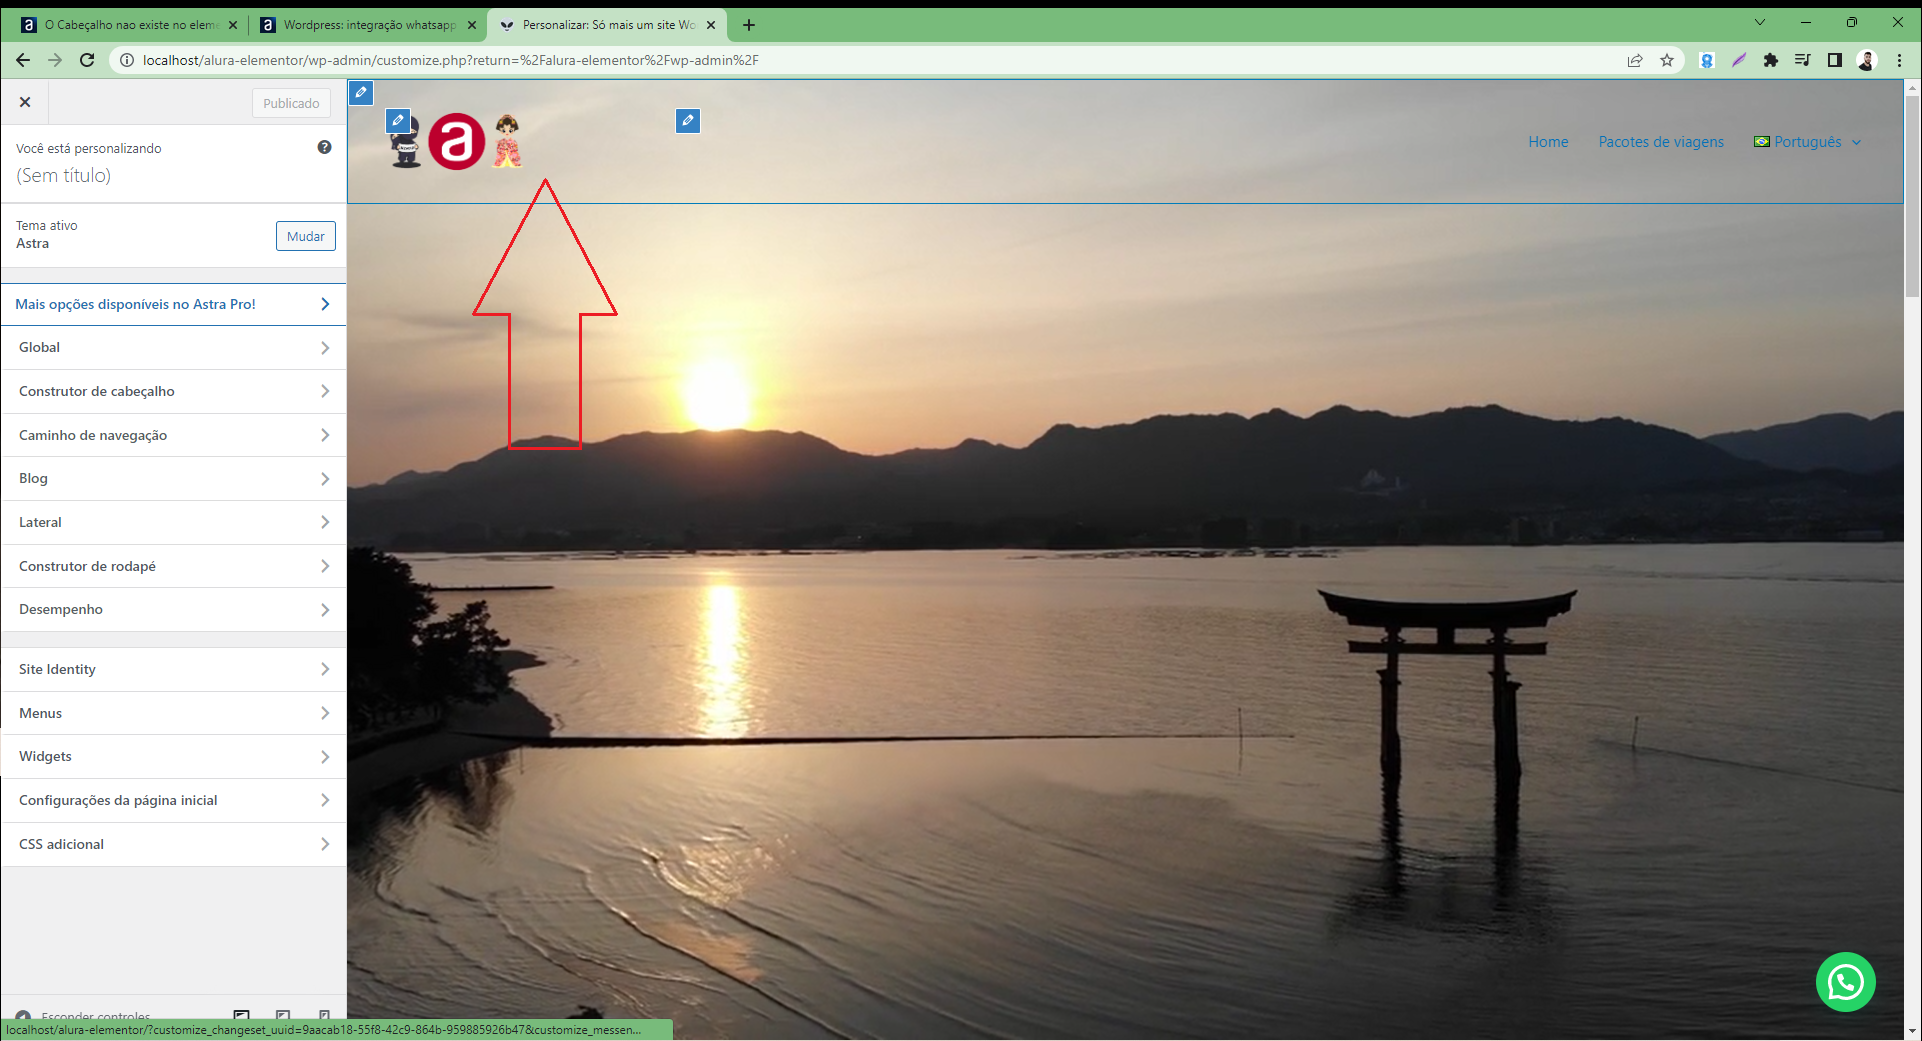Open the CSS adicional section
The image size is (1922, 1041).
coord(174,844)
